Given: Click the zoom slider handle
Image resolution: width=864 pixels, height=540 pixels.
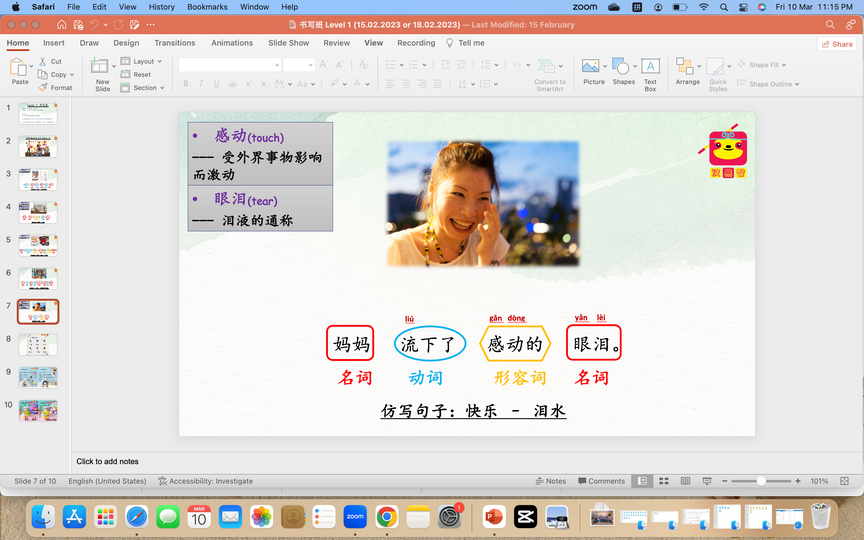Looking at the screenshot, I should pos(760,481).
